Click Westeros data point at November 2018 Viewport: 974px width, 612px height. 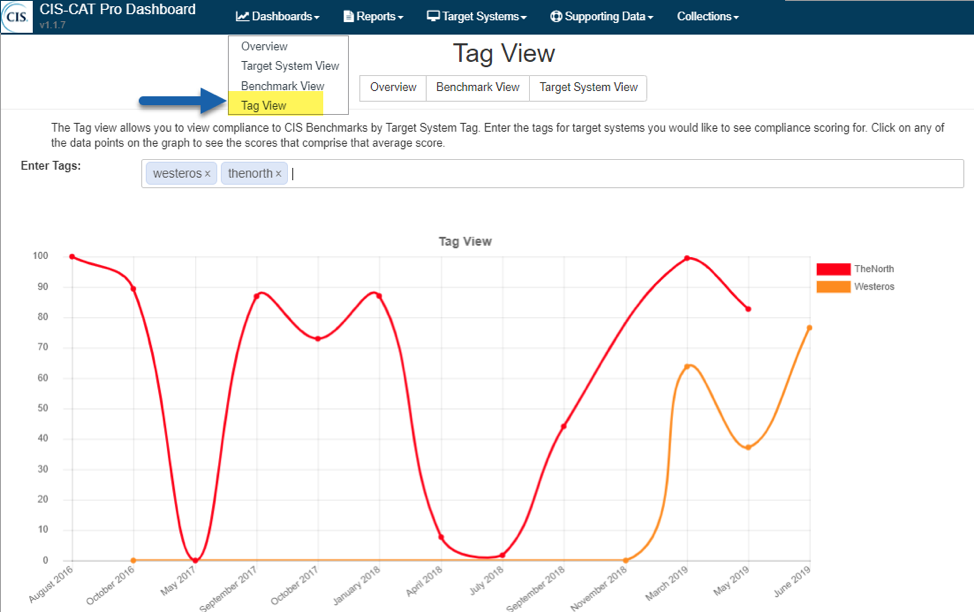626,560
